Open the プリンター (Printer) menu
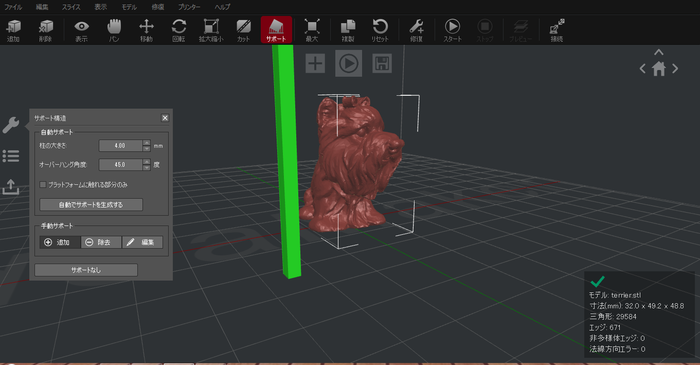The height and width of the screenshot is (365, 700). [x=189, y=7]
